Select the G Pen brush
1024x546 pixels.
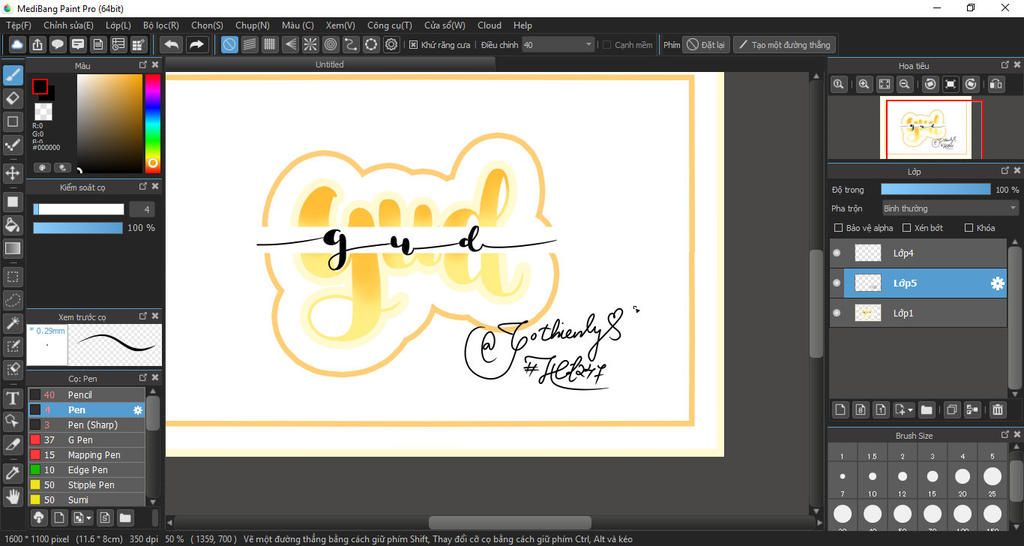point(86,440)
